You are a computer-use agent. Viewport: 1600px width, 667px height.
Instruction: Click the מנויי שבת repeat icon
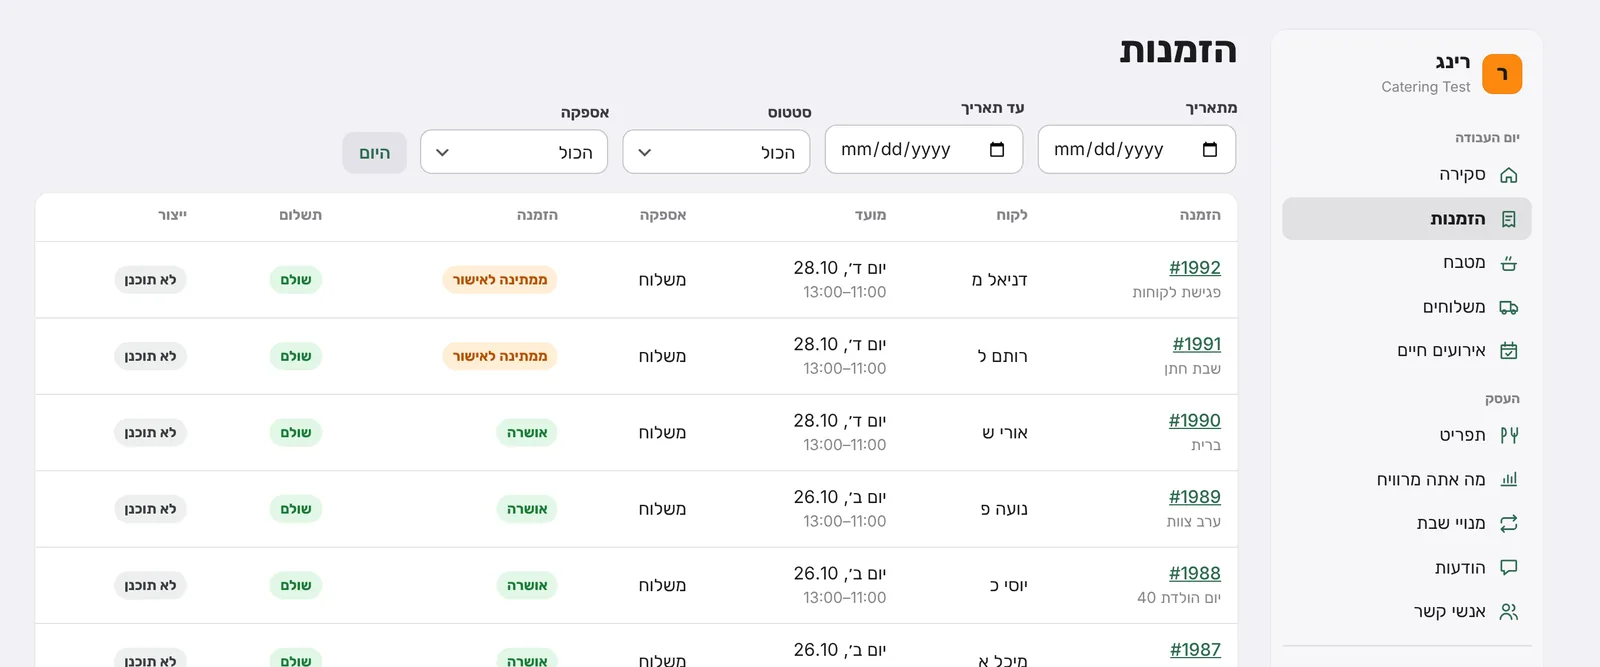click(1509, 523)
